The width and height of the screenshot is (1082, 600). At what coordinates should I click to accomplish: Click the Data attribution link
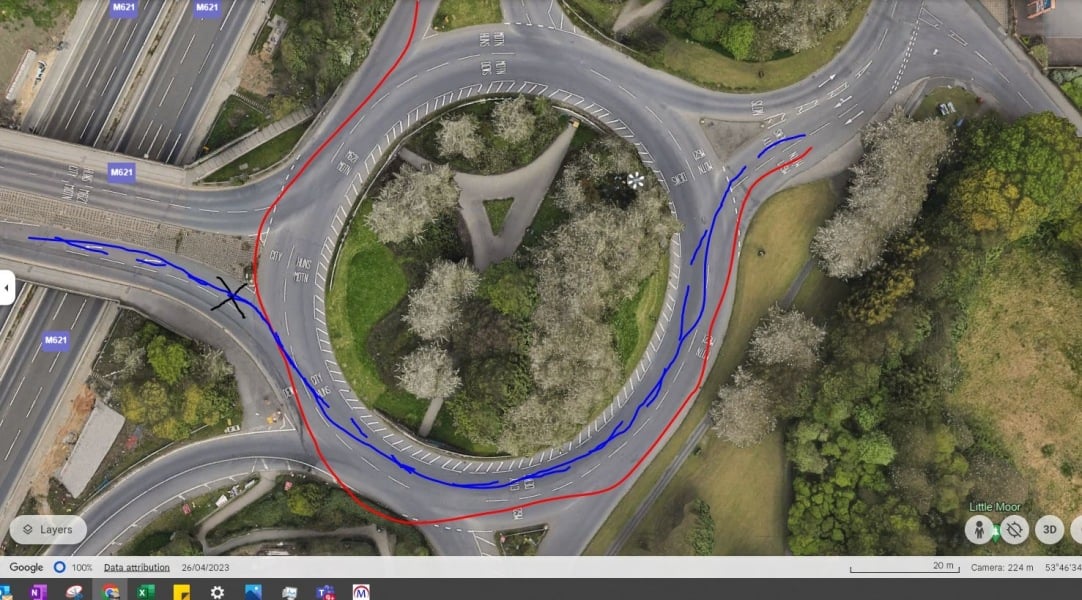pos(138,567)
